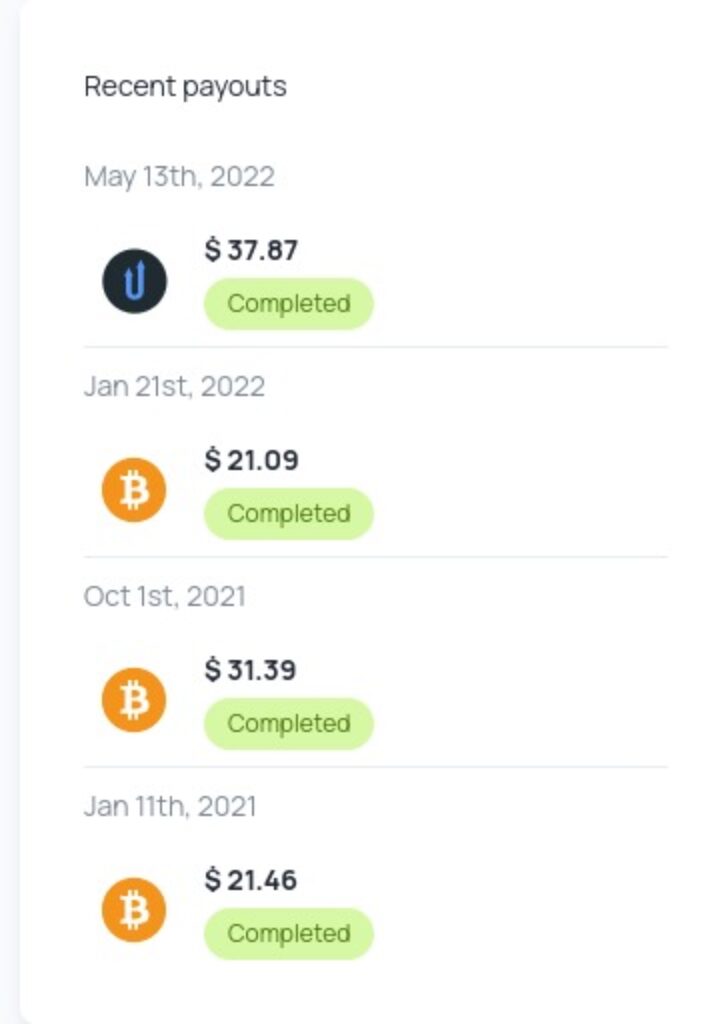Click the divider line above Oct 1st, 2021
Screen dimensions: 702x1024
tap(375, 557)
